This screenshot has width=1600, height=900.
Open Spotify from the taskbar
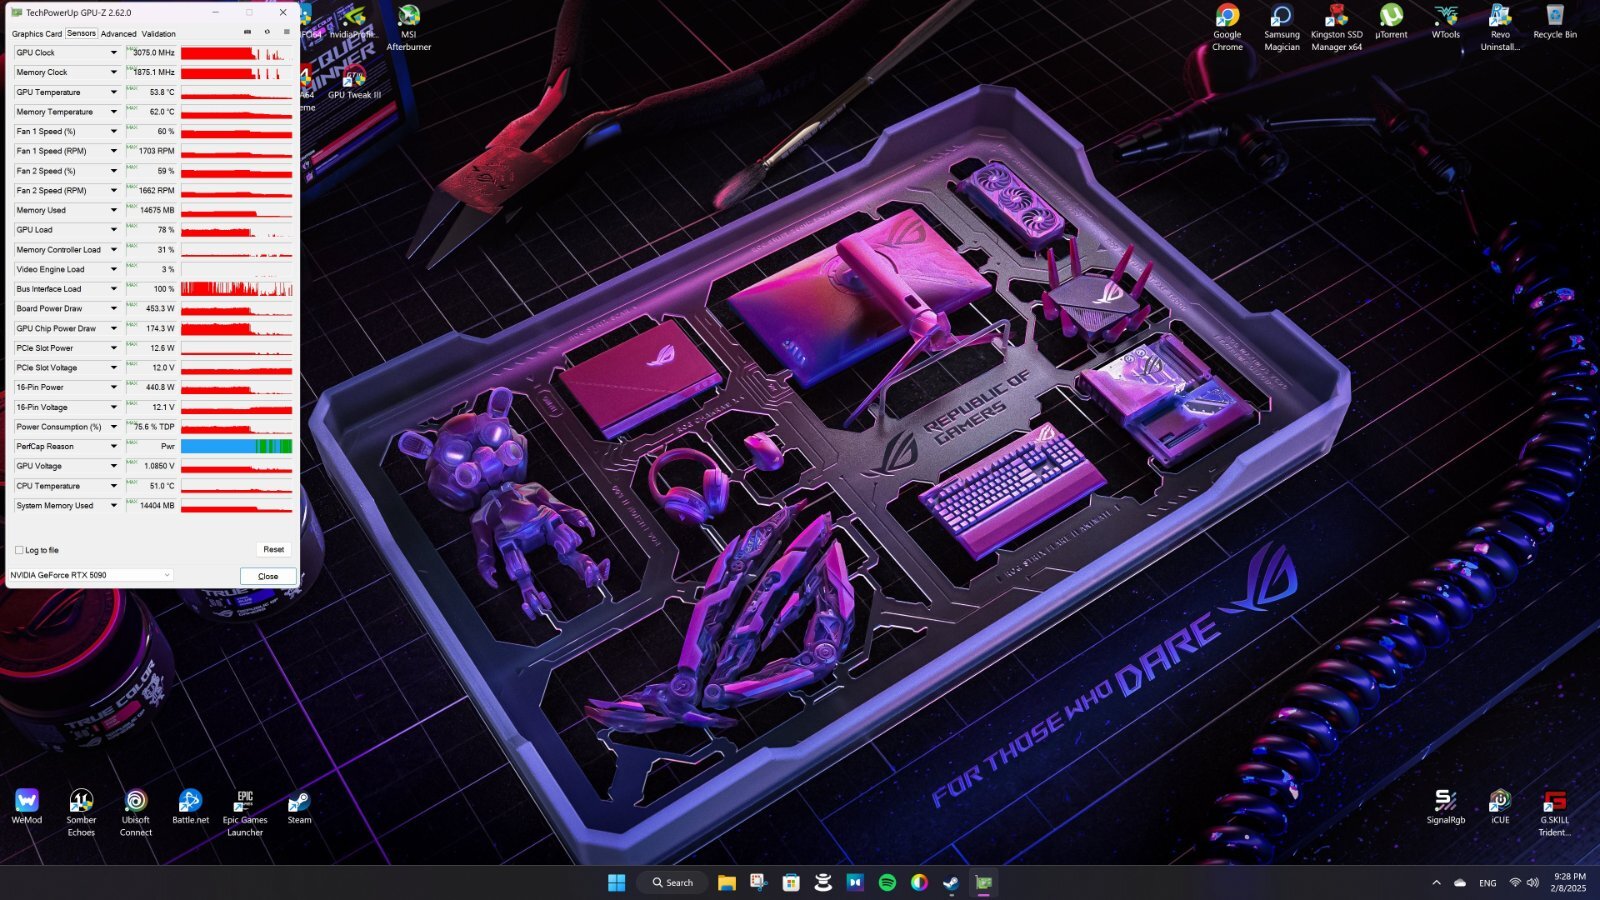click(887, 882)
